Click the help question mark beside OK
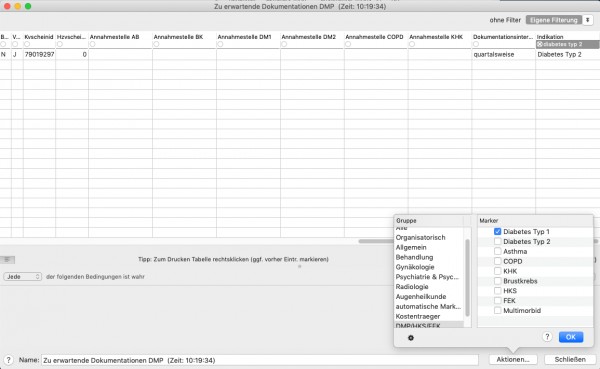This screenshot has height=369, width=600. coord(547,337)
